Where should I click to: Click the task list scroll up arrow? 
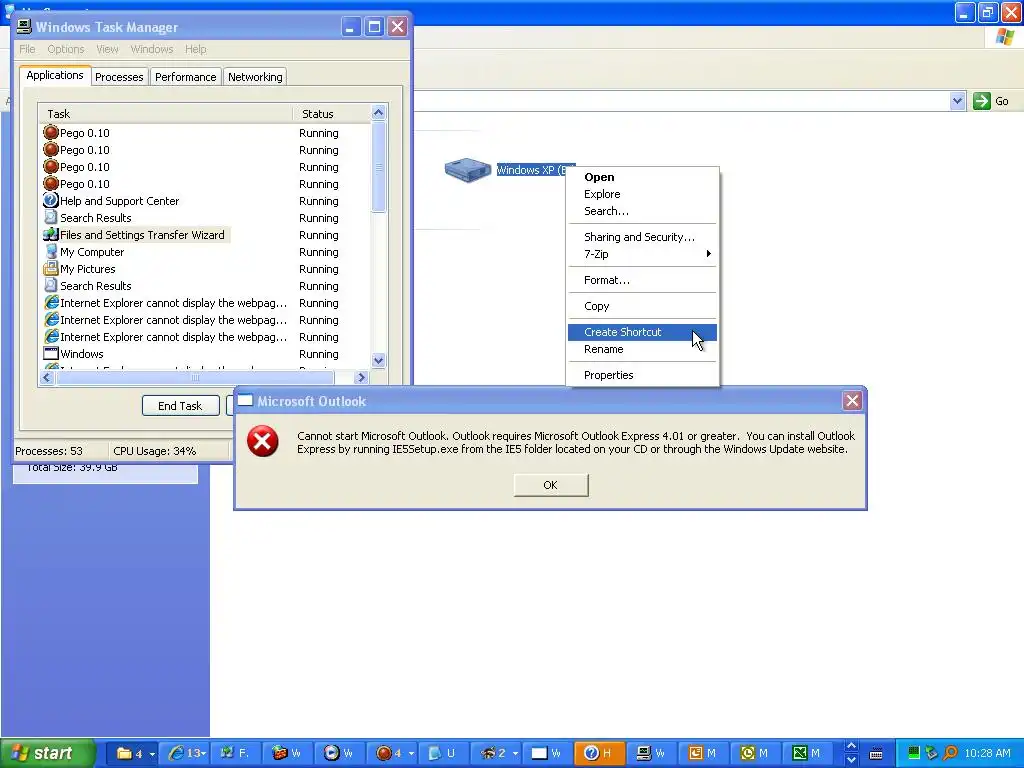(x=378, y=113)
